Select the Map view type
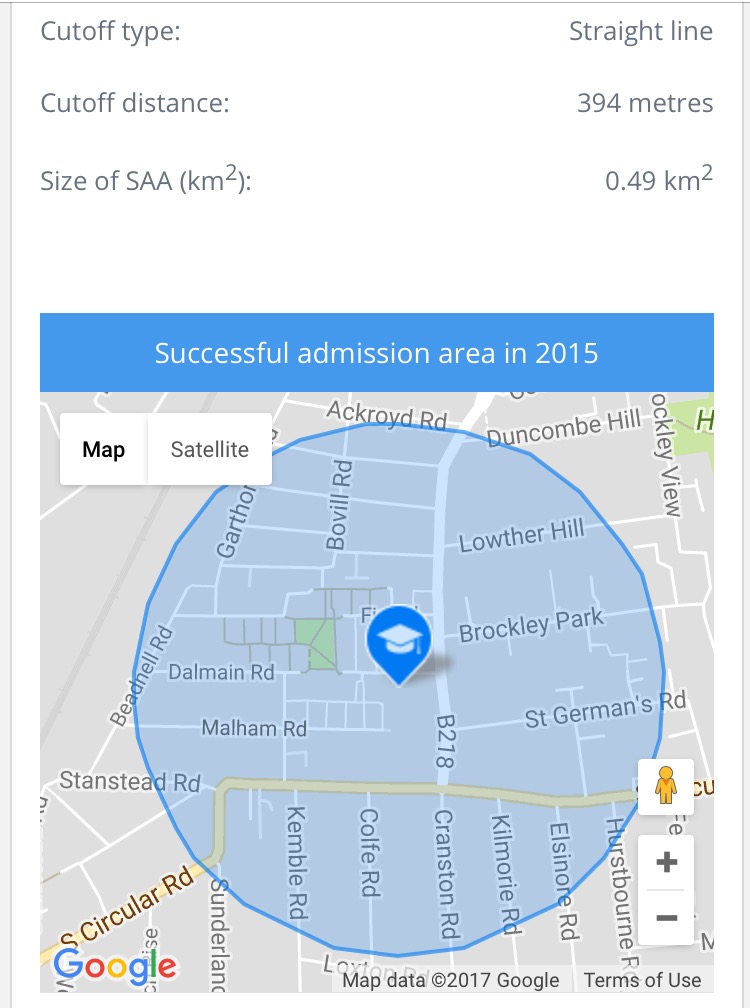 click(104, 449)
